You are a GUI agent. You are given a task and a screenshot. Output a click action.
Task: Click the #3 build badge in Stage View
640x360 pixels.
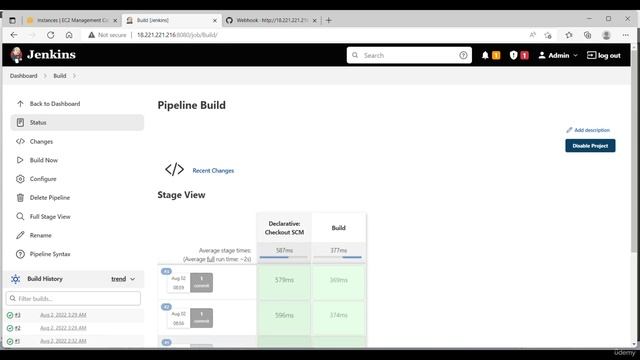tap(166, 271)
